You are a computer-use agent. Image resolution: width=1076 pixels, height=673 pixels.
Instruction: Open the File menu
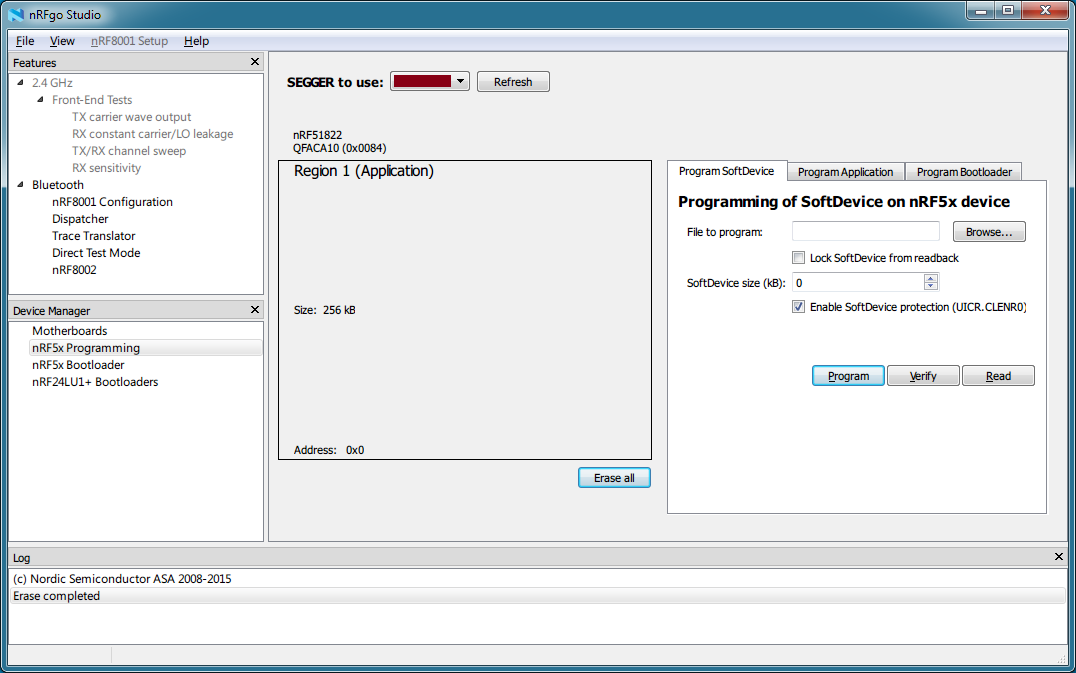click(25, 41)
